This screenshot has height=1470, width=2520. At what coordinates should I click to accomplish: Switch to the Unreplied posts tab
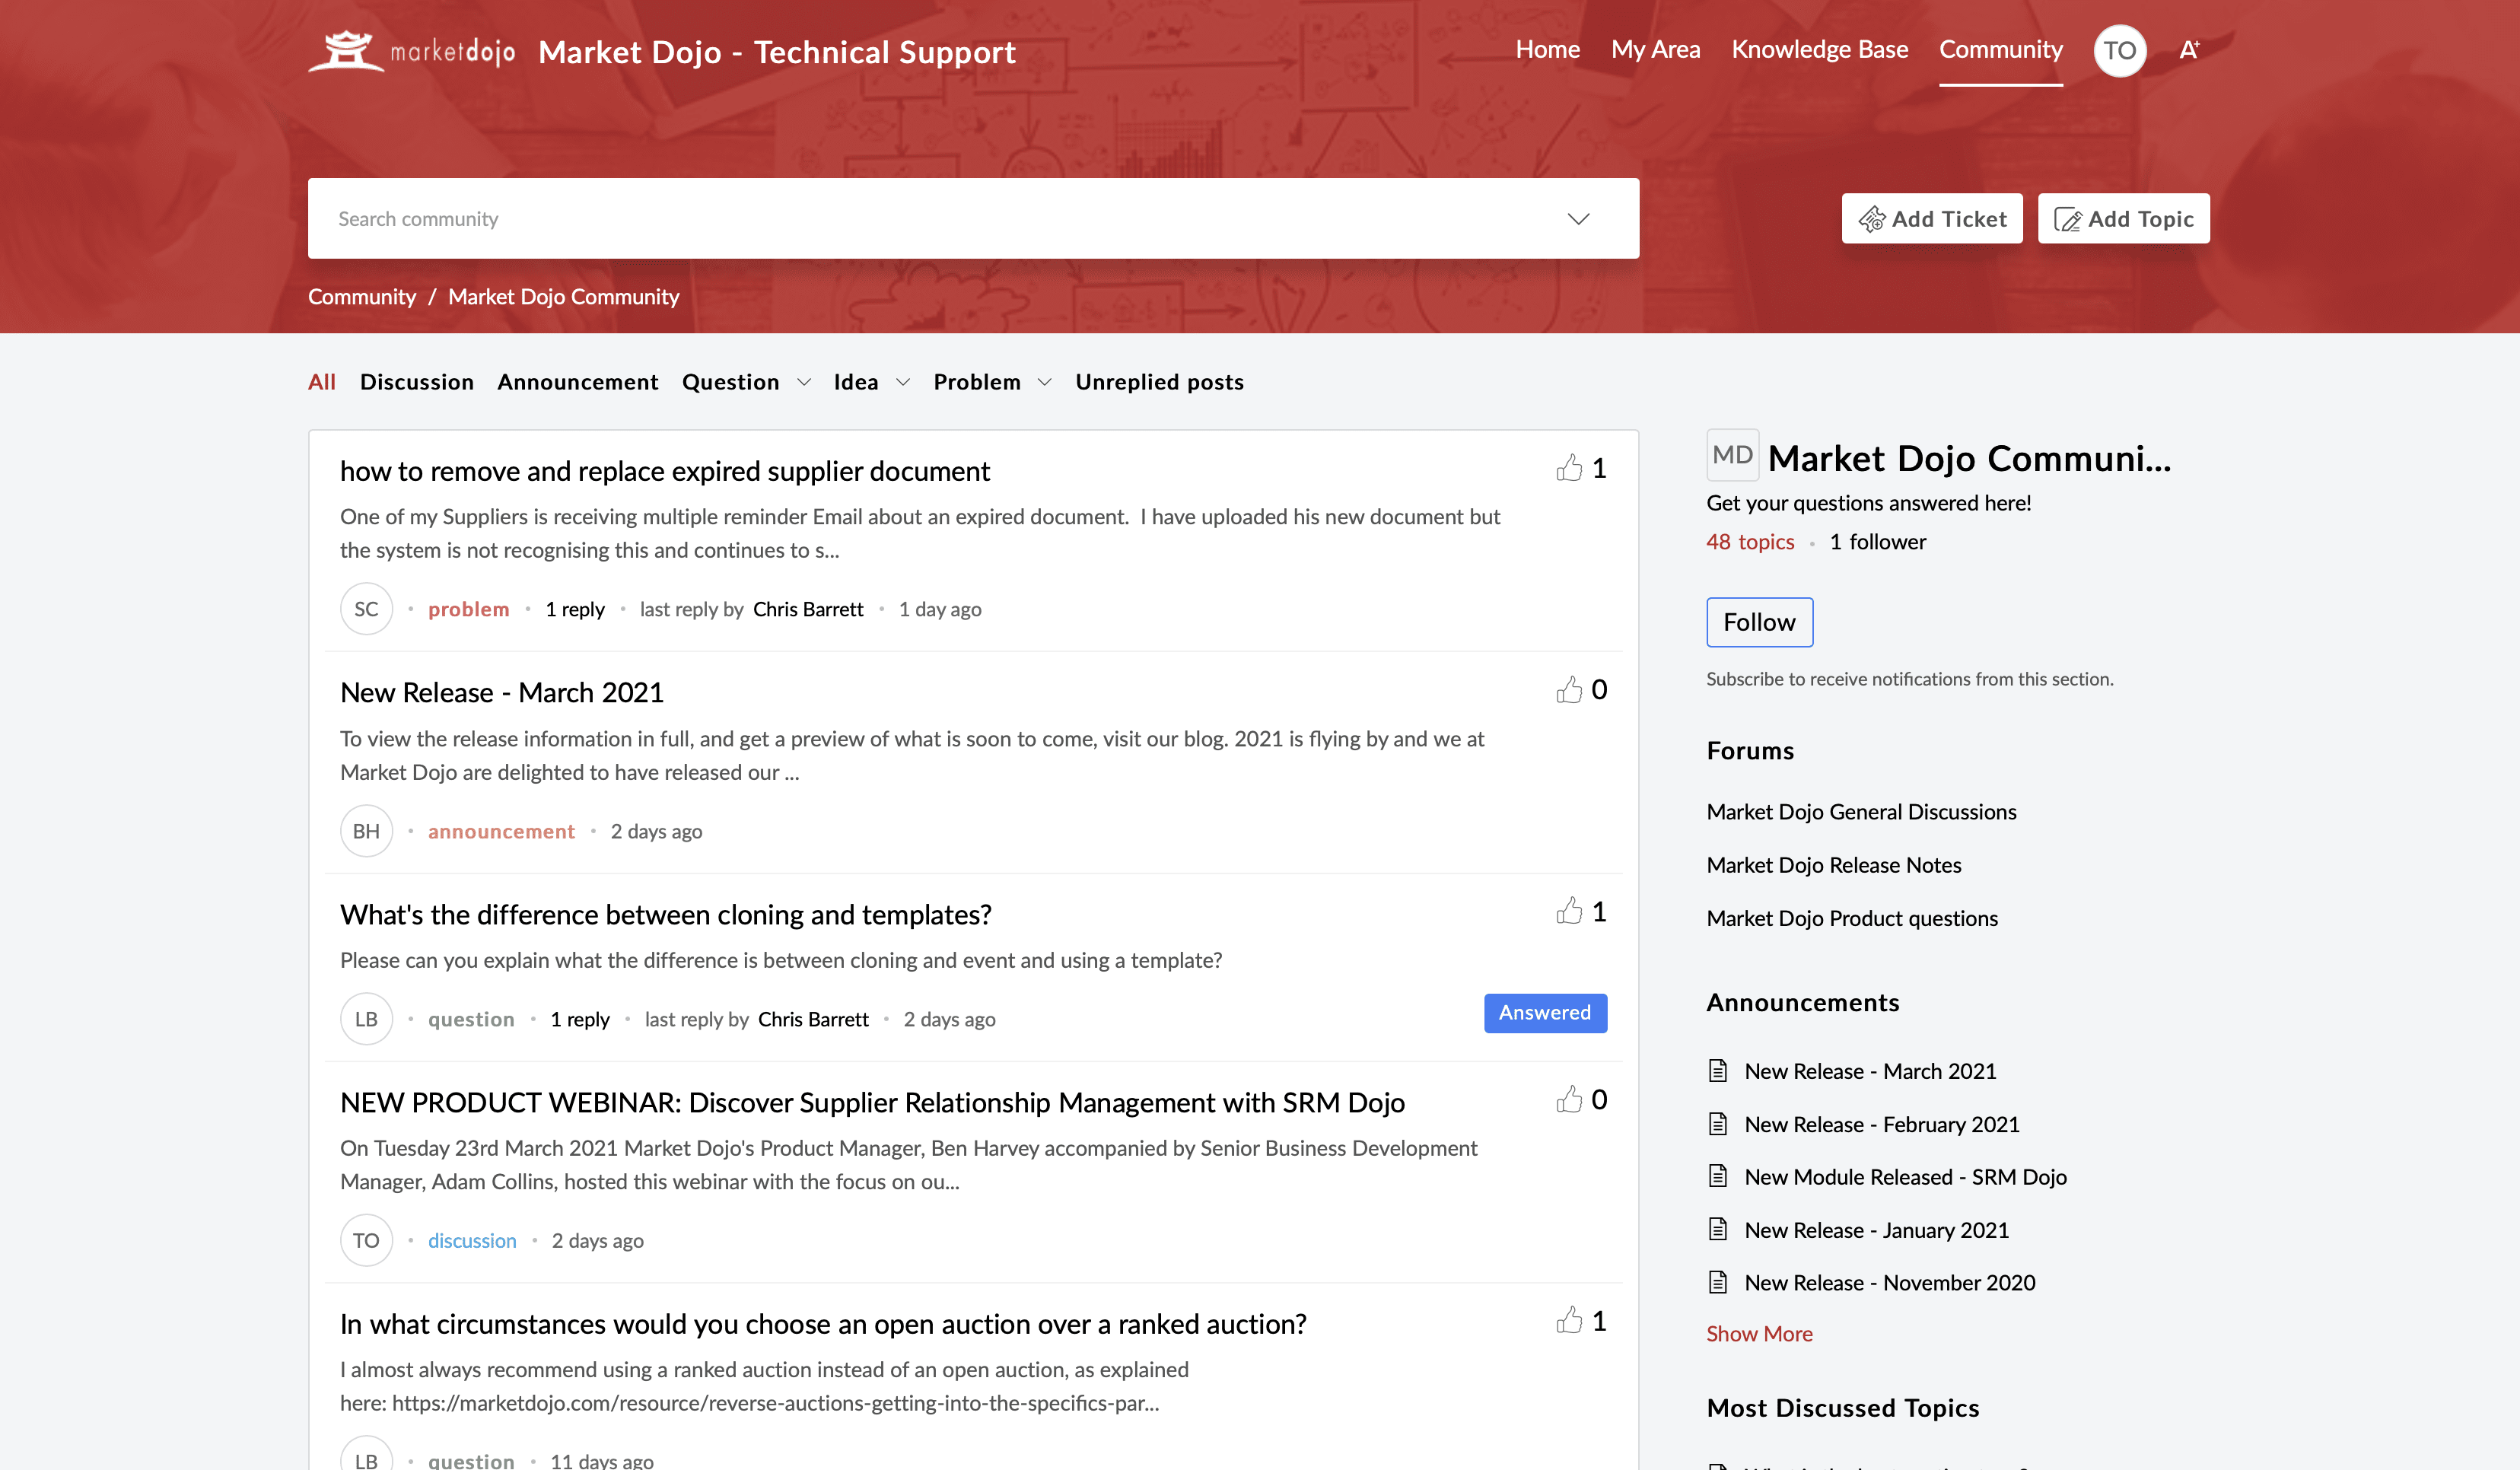[x=1159, y=381]
